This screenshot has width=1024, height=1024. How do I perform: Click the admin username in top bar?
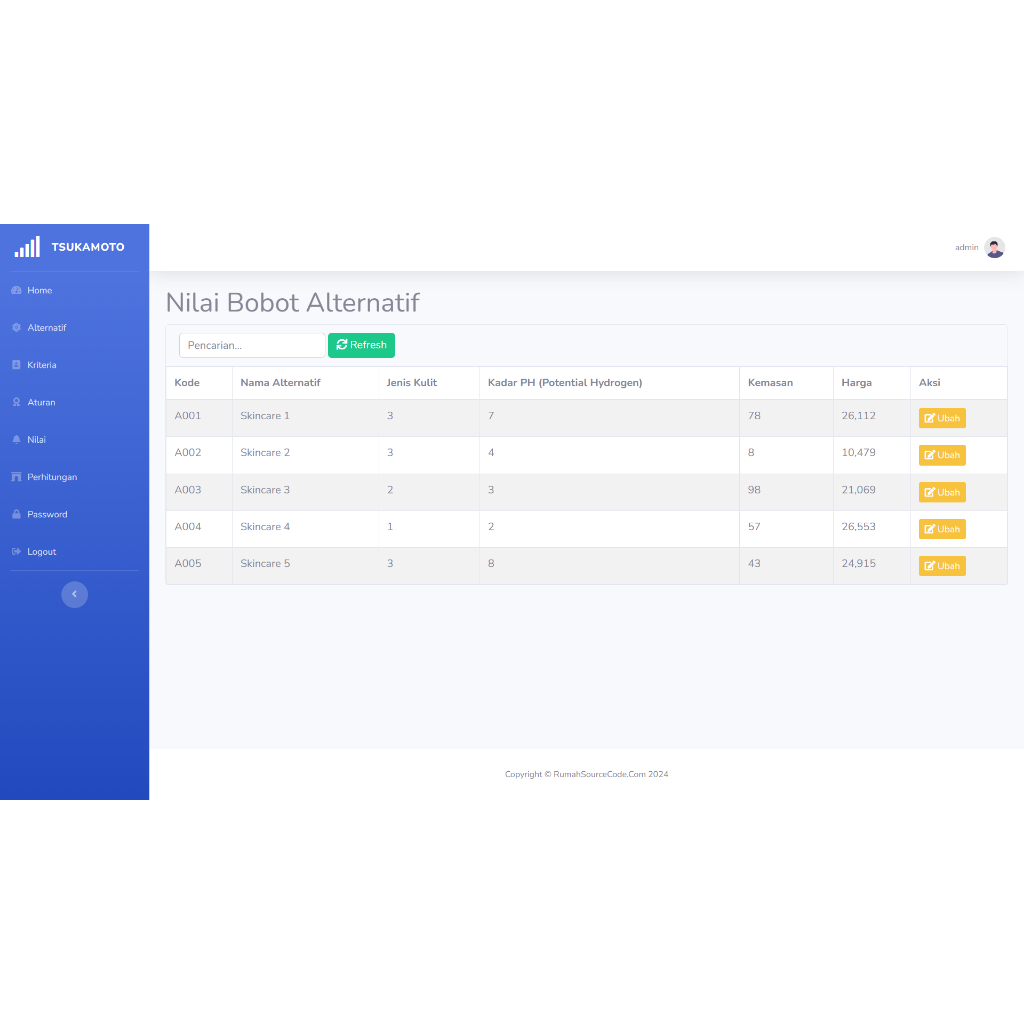tap(966, 247)
